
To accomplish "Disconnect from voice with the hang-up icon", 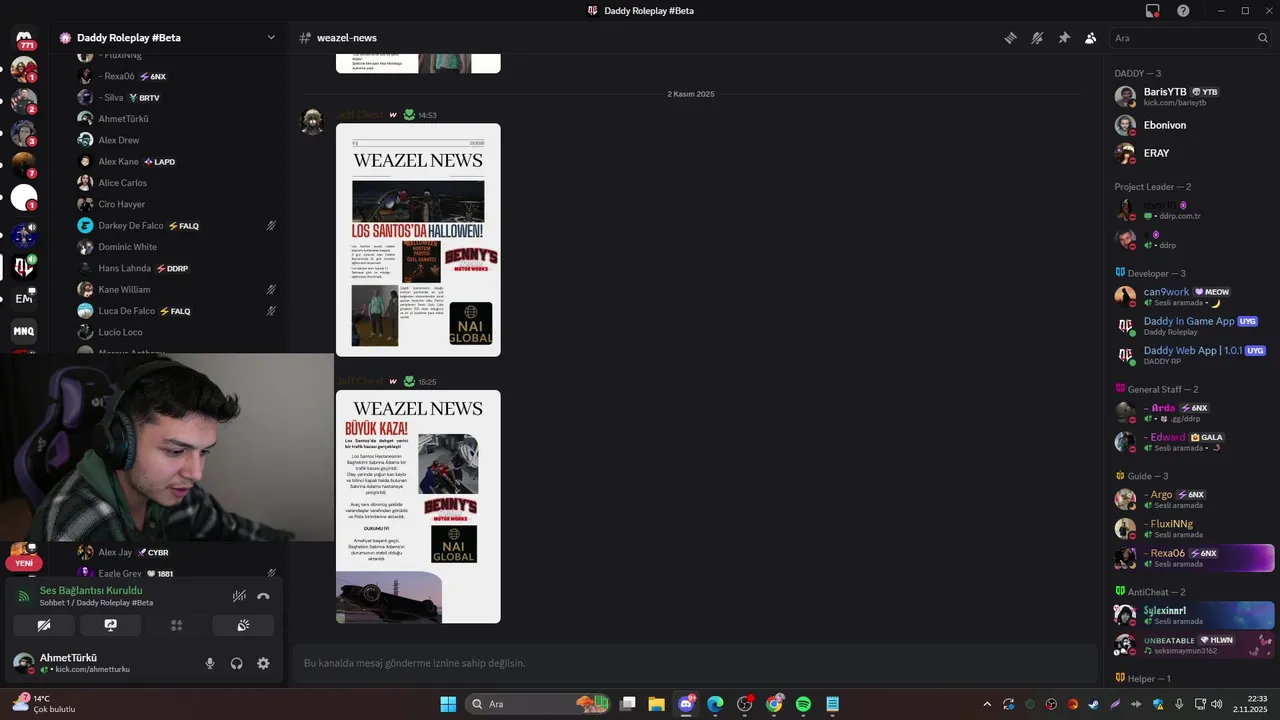I will coord(263,596).
